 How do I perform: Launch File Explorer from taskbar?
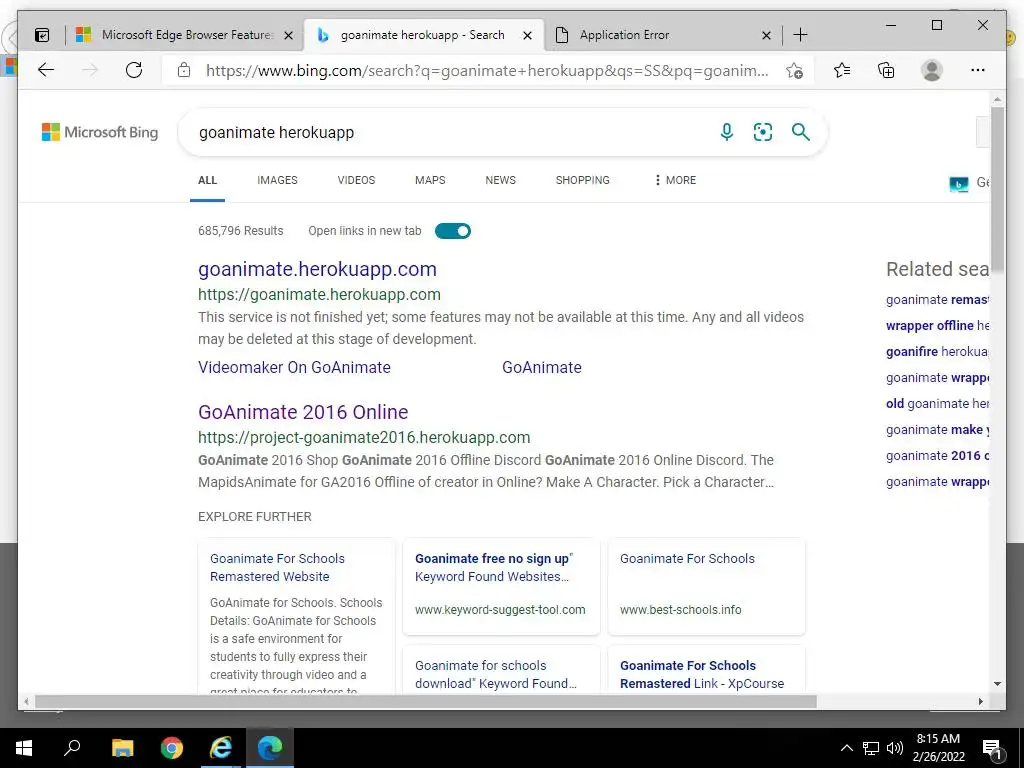pos(122,748)
